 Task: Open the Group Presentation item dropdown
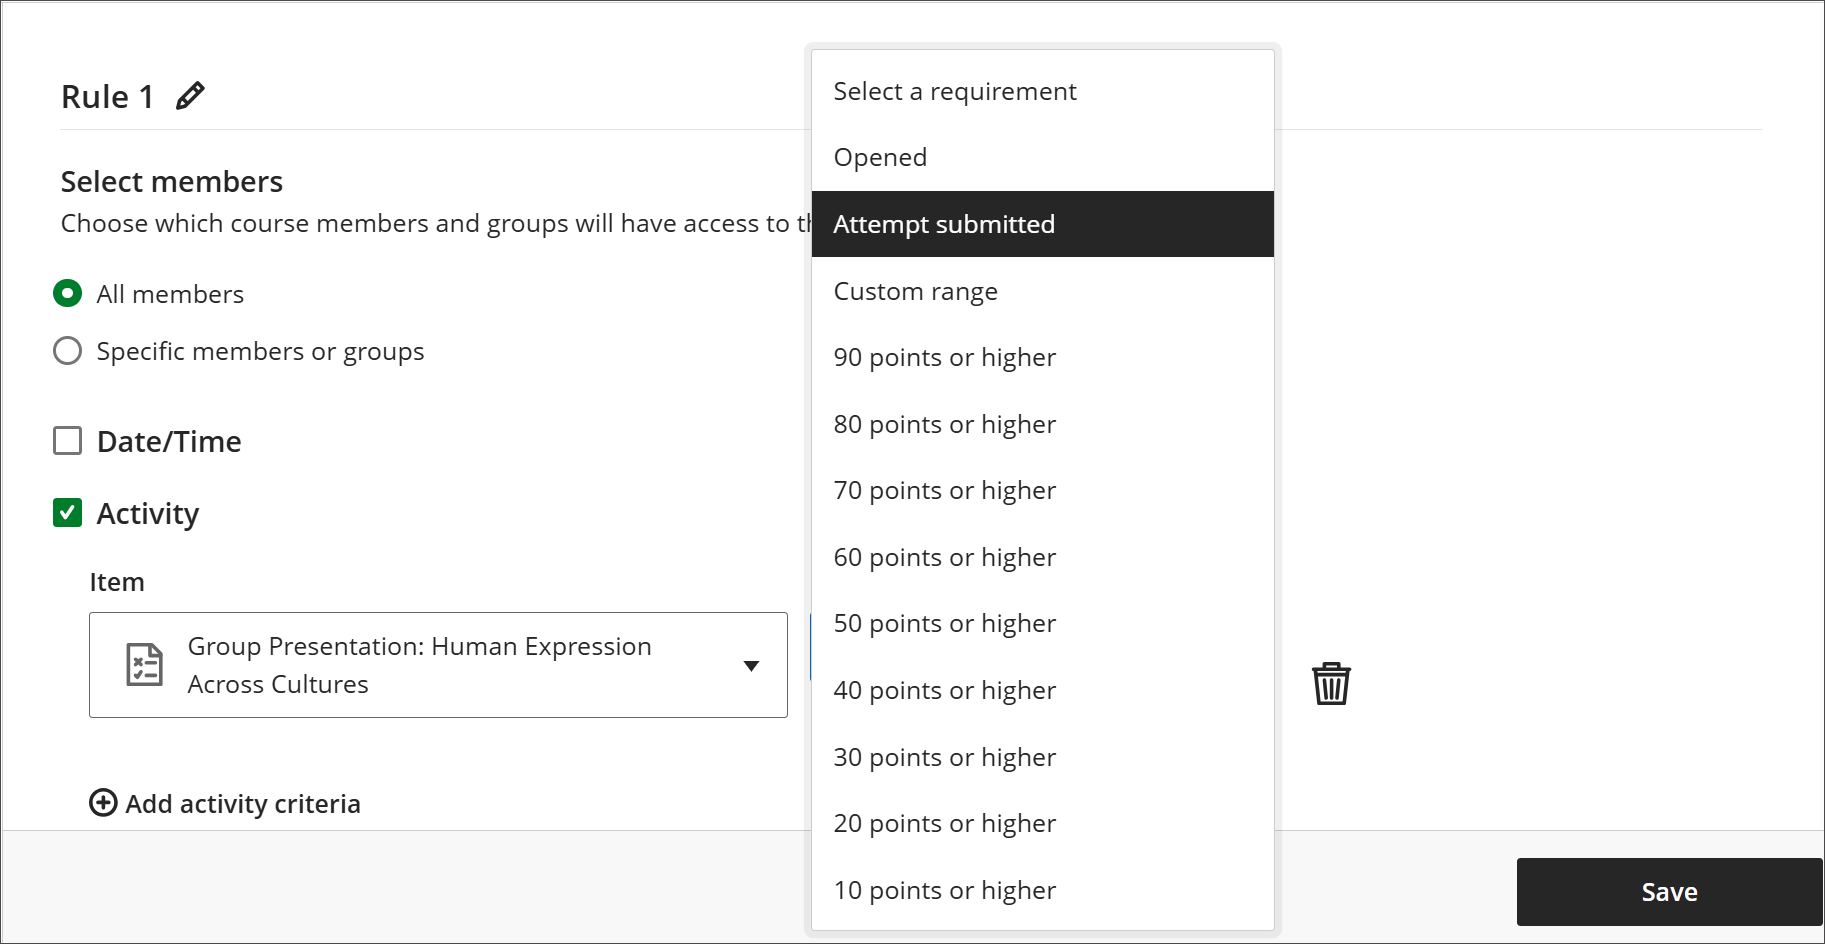[751, 664]
